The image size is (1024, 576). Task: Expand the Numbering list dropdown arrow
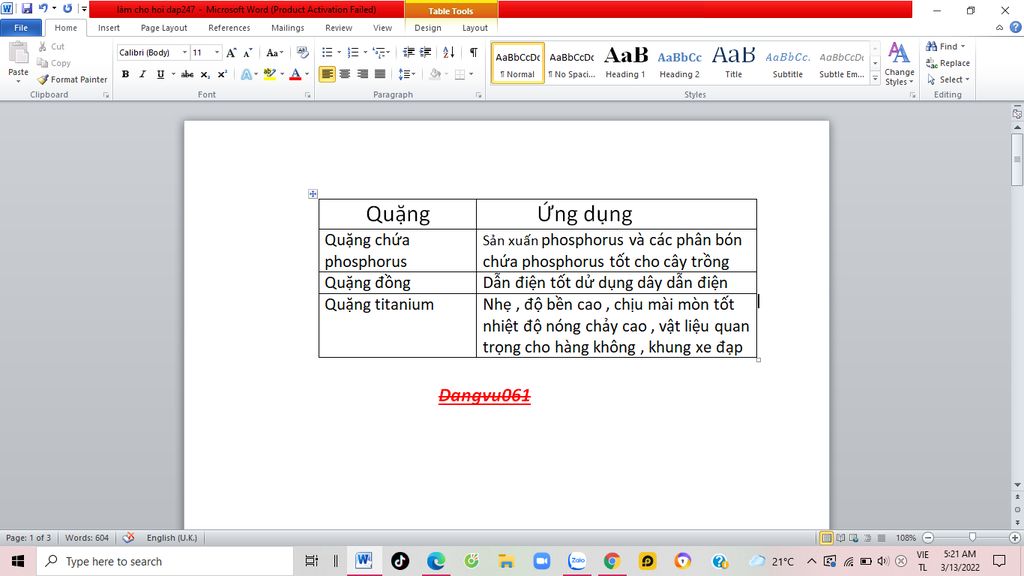365,52
